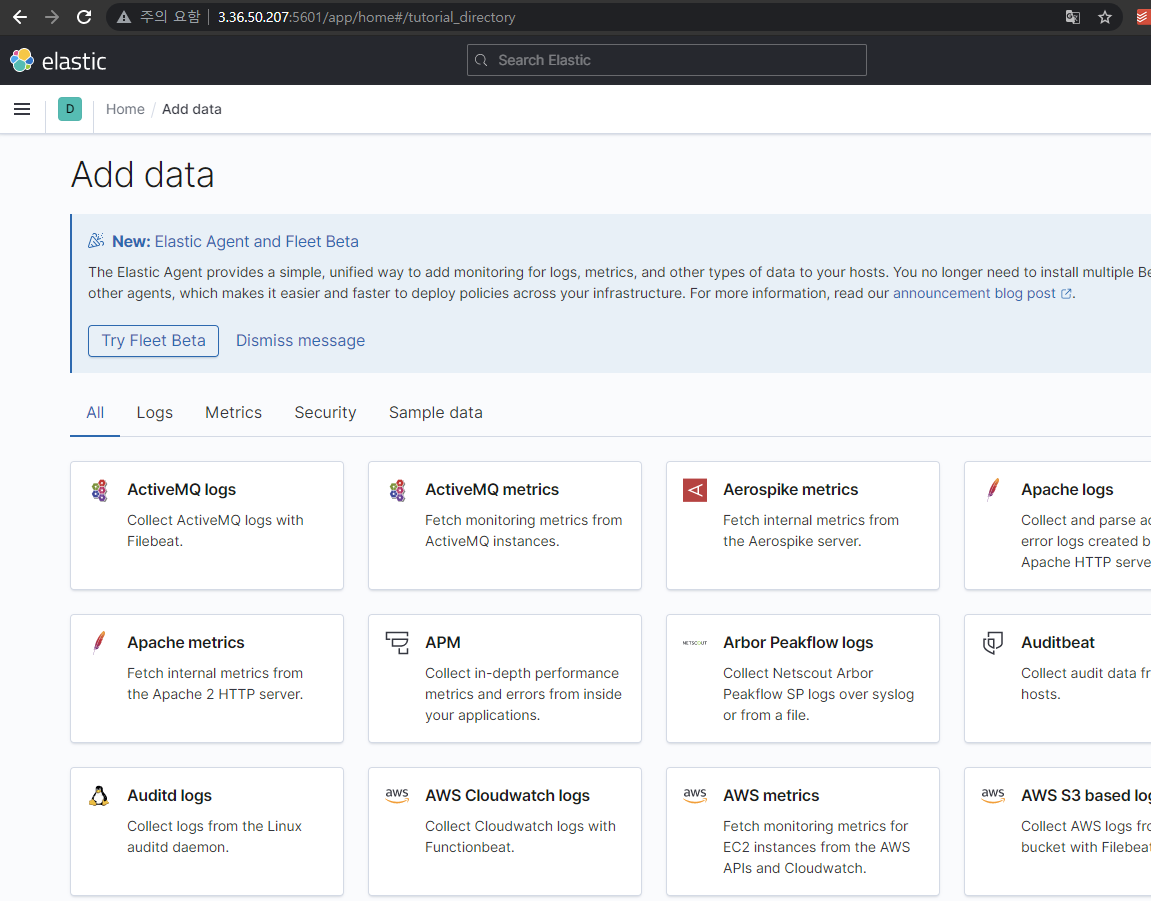Click the Add data breadcrumb
1151x901 pixels.
coord(192,109)
